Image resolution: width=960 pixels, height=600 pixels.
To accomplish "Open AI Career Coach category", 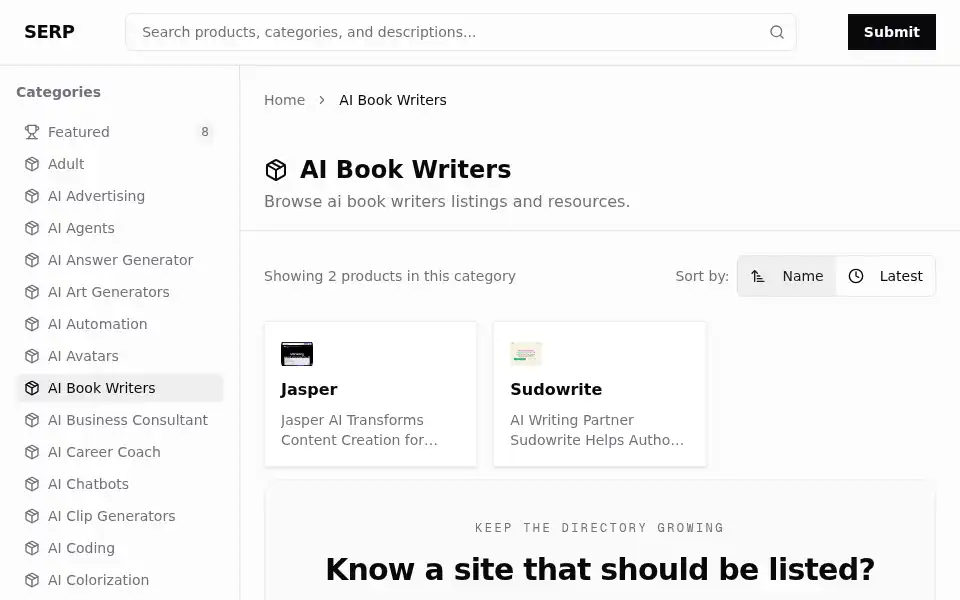I will click(120, 452).
